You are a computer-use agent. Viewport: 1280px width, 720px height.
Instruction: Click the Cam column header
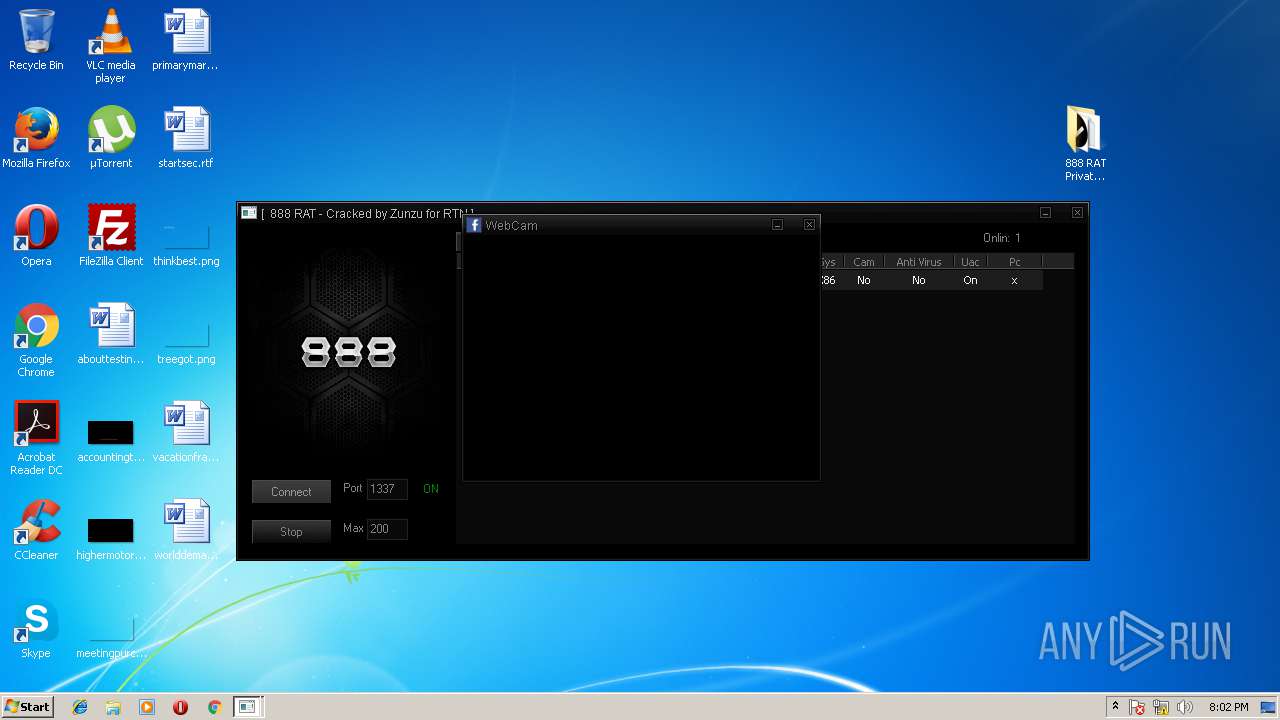[863, 262]
